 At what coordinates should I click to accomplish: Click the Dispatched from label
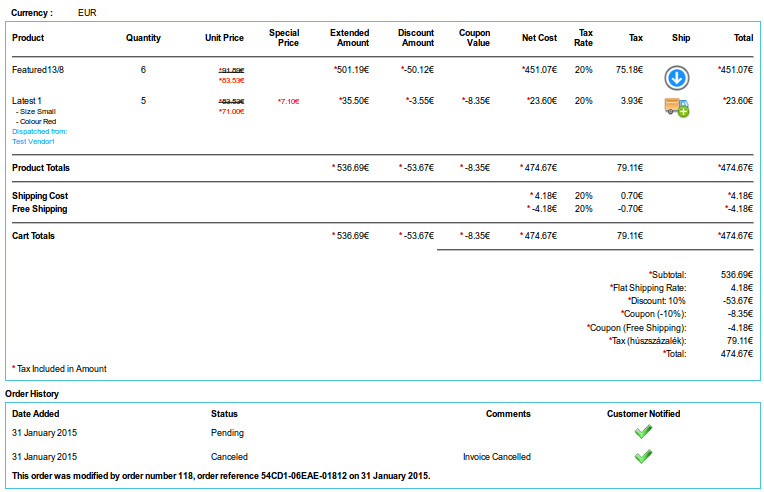click(x=40, y=132)
